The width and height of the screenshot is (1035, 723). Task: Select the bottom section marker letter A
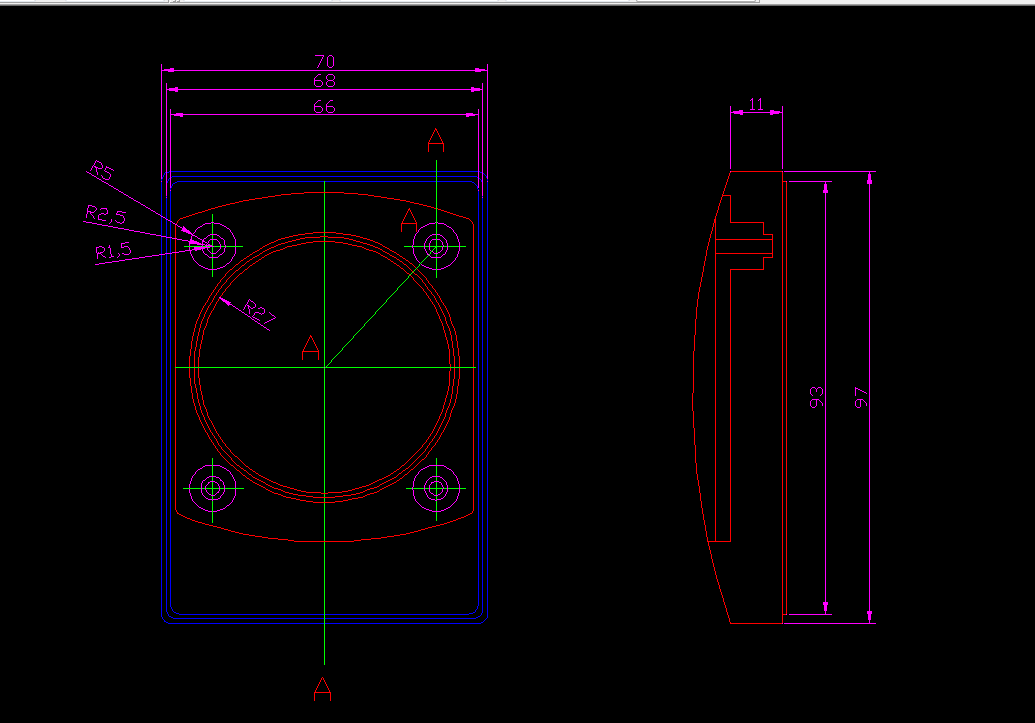(322, 689)
